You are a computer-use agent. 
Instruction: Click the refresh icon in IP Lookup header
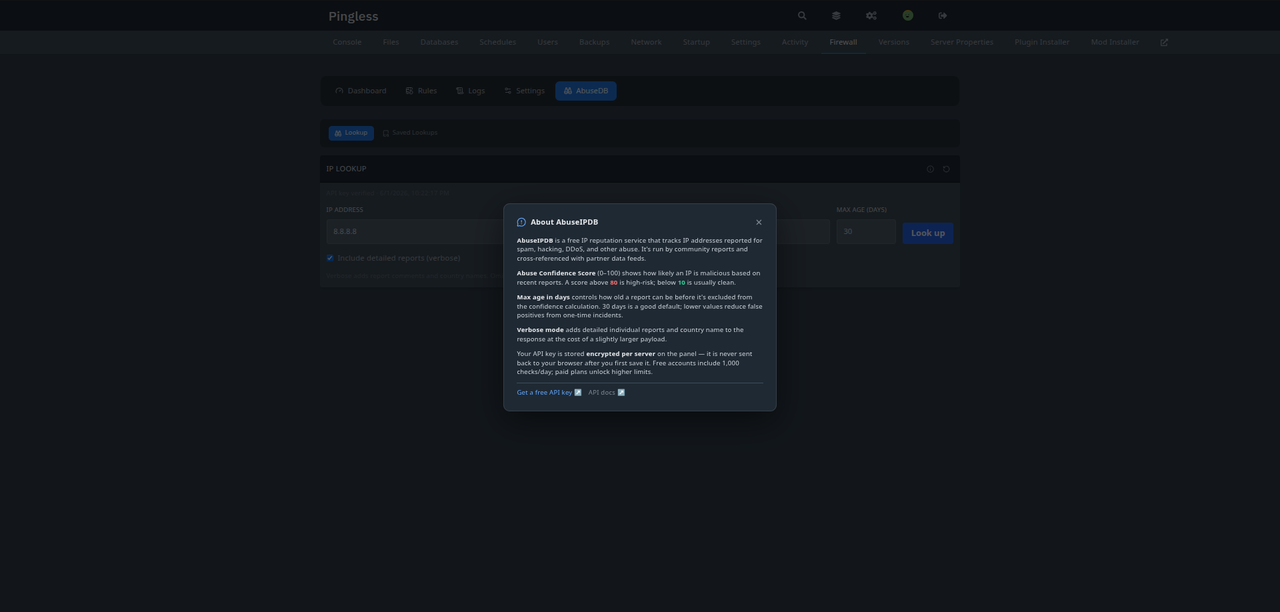[x=946, y=169]
